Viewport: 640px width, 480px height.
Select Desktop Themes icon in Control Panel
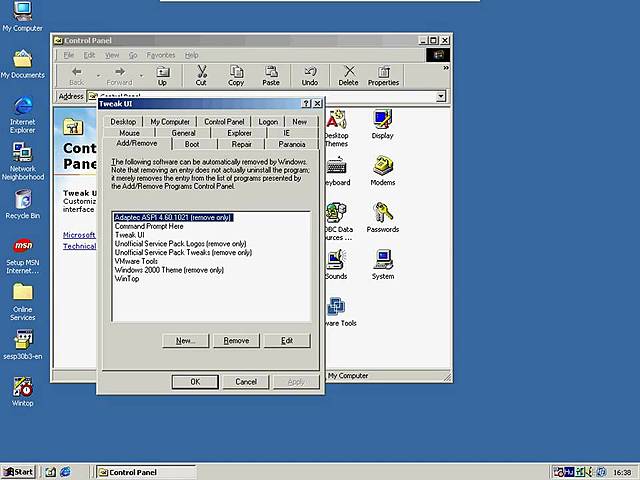pyautogui.click(x=336, y=128)
